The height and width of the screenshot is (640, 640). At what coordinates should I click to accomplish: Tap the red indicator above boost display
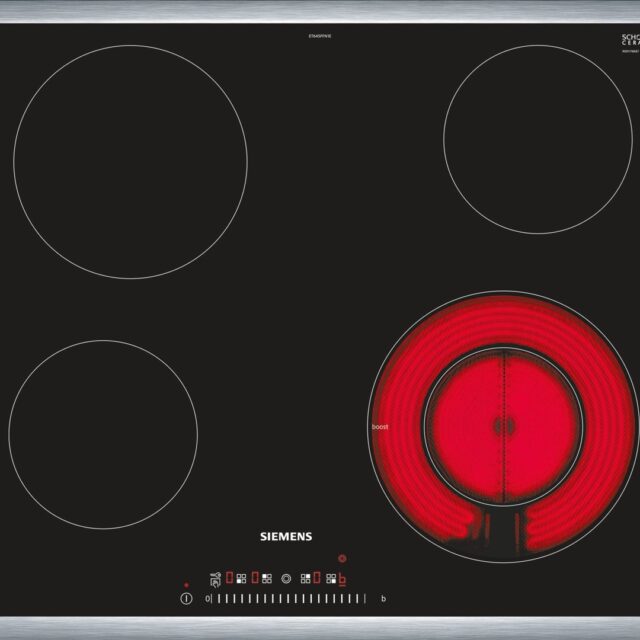coord(341,559)
